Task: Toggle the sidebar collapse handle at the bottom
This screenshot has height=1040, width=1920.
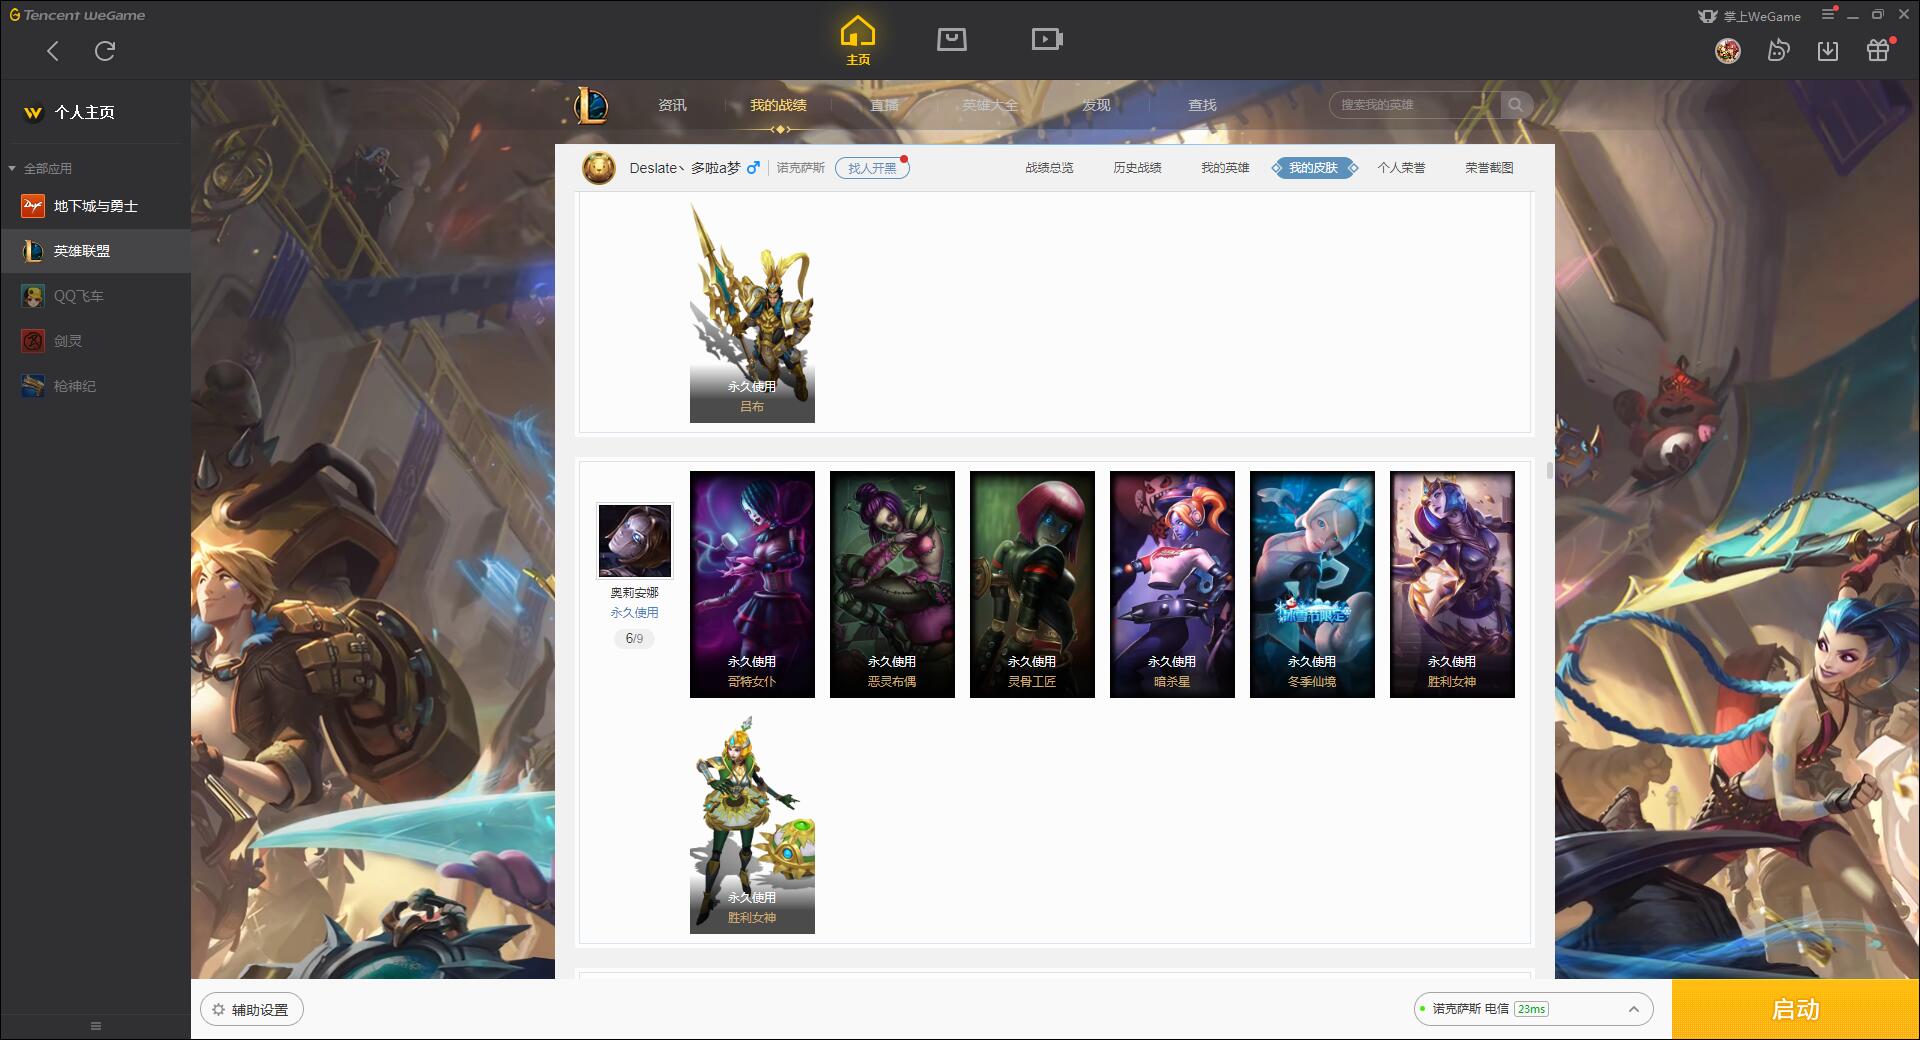Action: pyautogui.click(x=96, y=1026)
